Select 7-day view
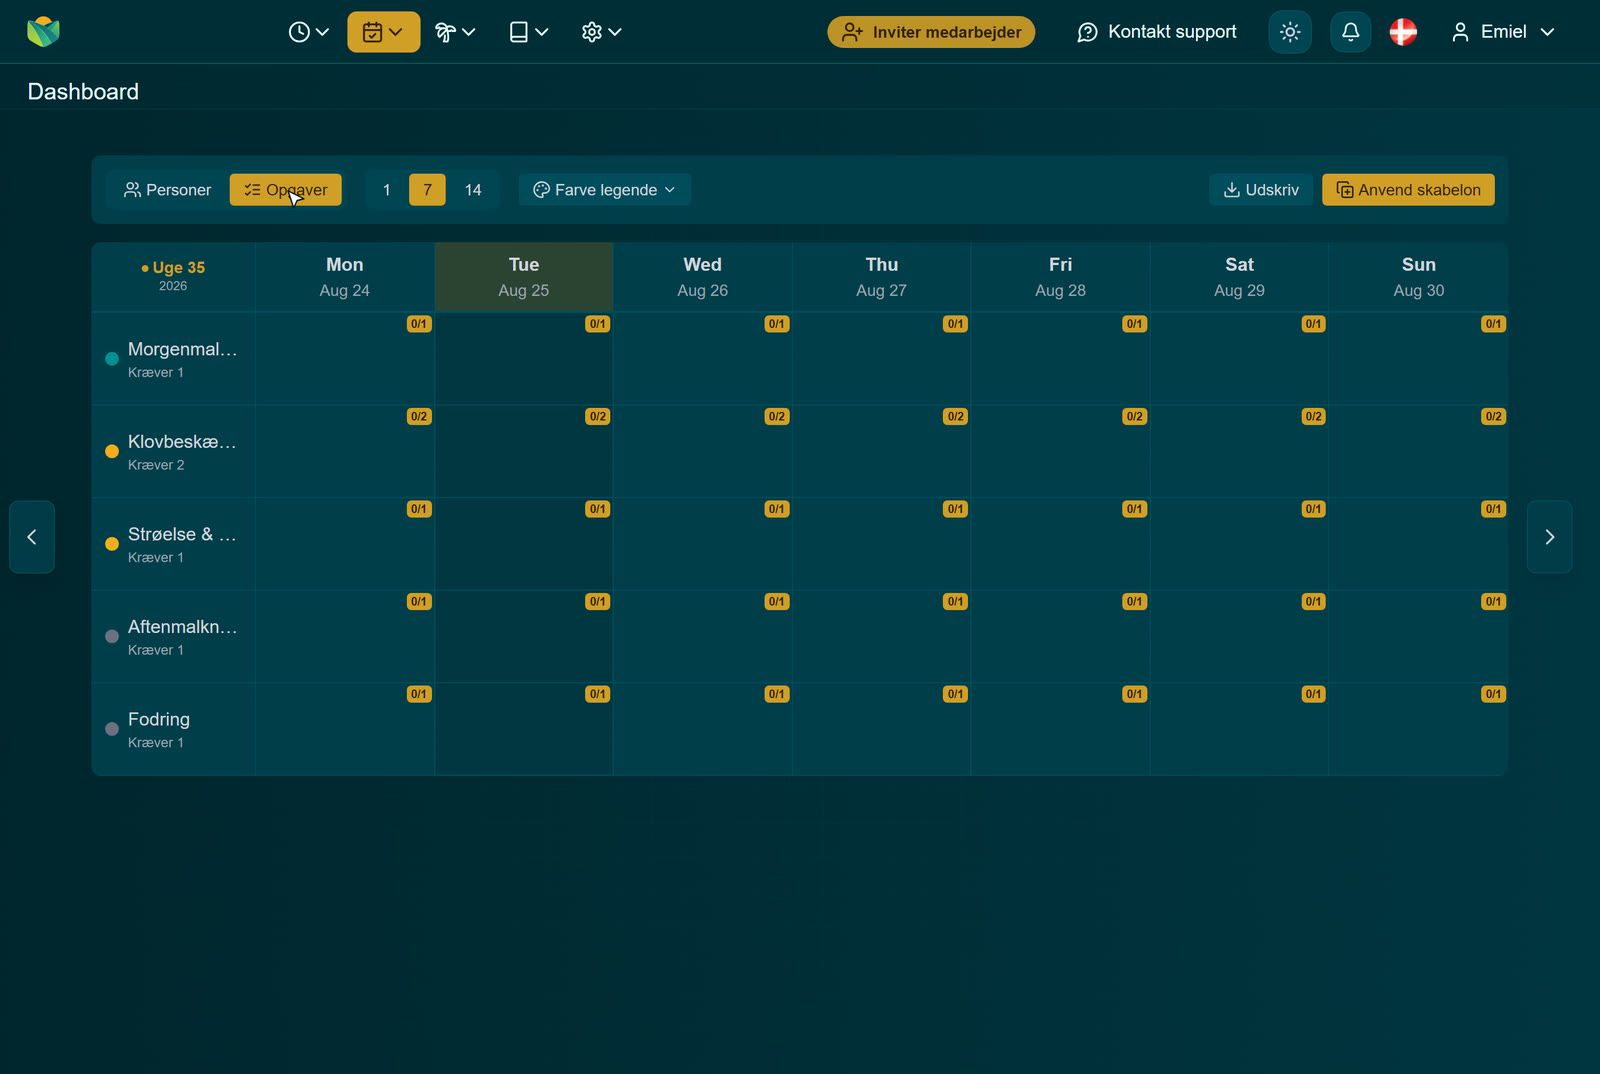The image size is (1600, 1074). 427,190
